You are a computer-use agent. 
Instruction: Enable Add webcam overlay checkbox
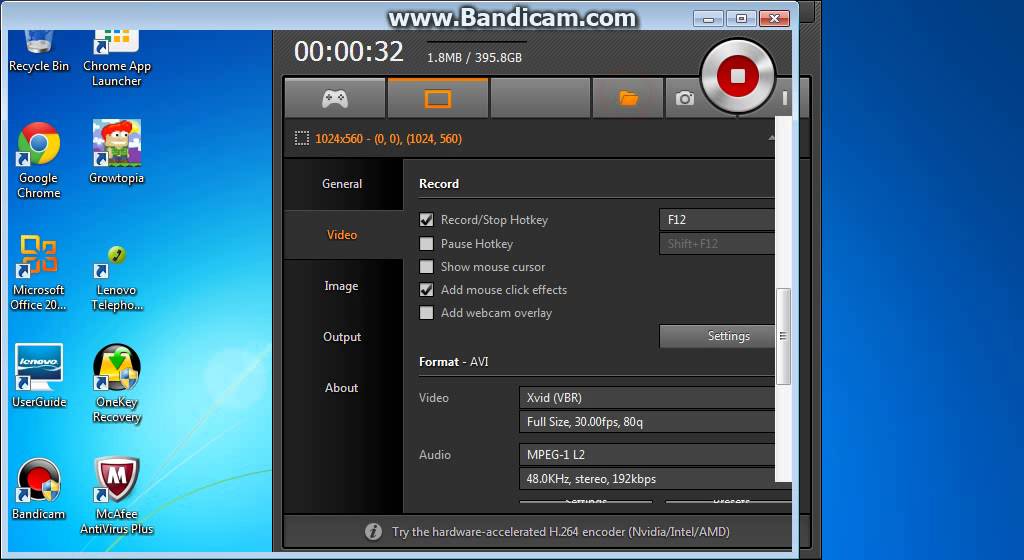(426, 313)
